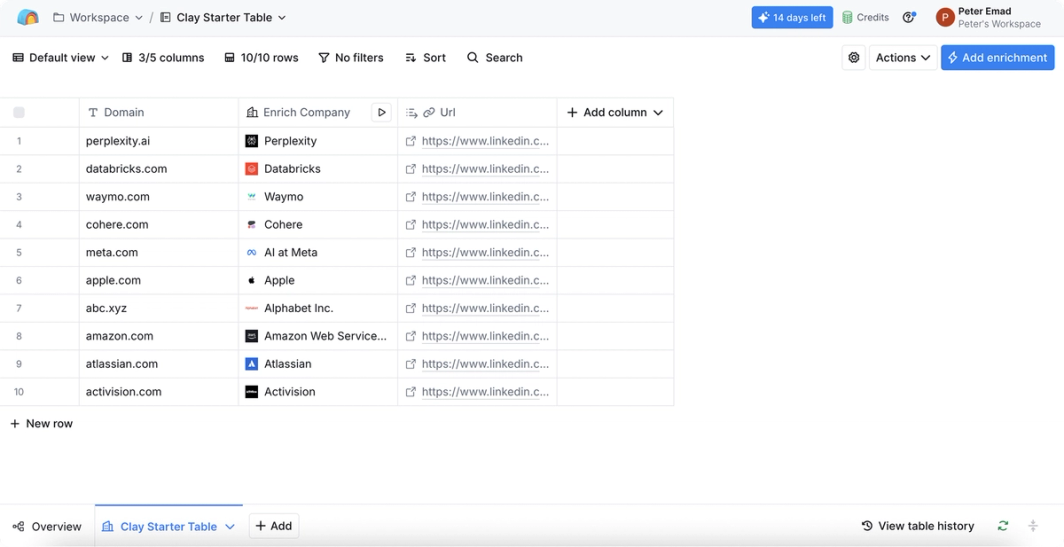Select the meta.com domain cell
This screenshot has width=1064, height=547.
(159, 252)
